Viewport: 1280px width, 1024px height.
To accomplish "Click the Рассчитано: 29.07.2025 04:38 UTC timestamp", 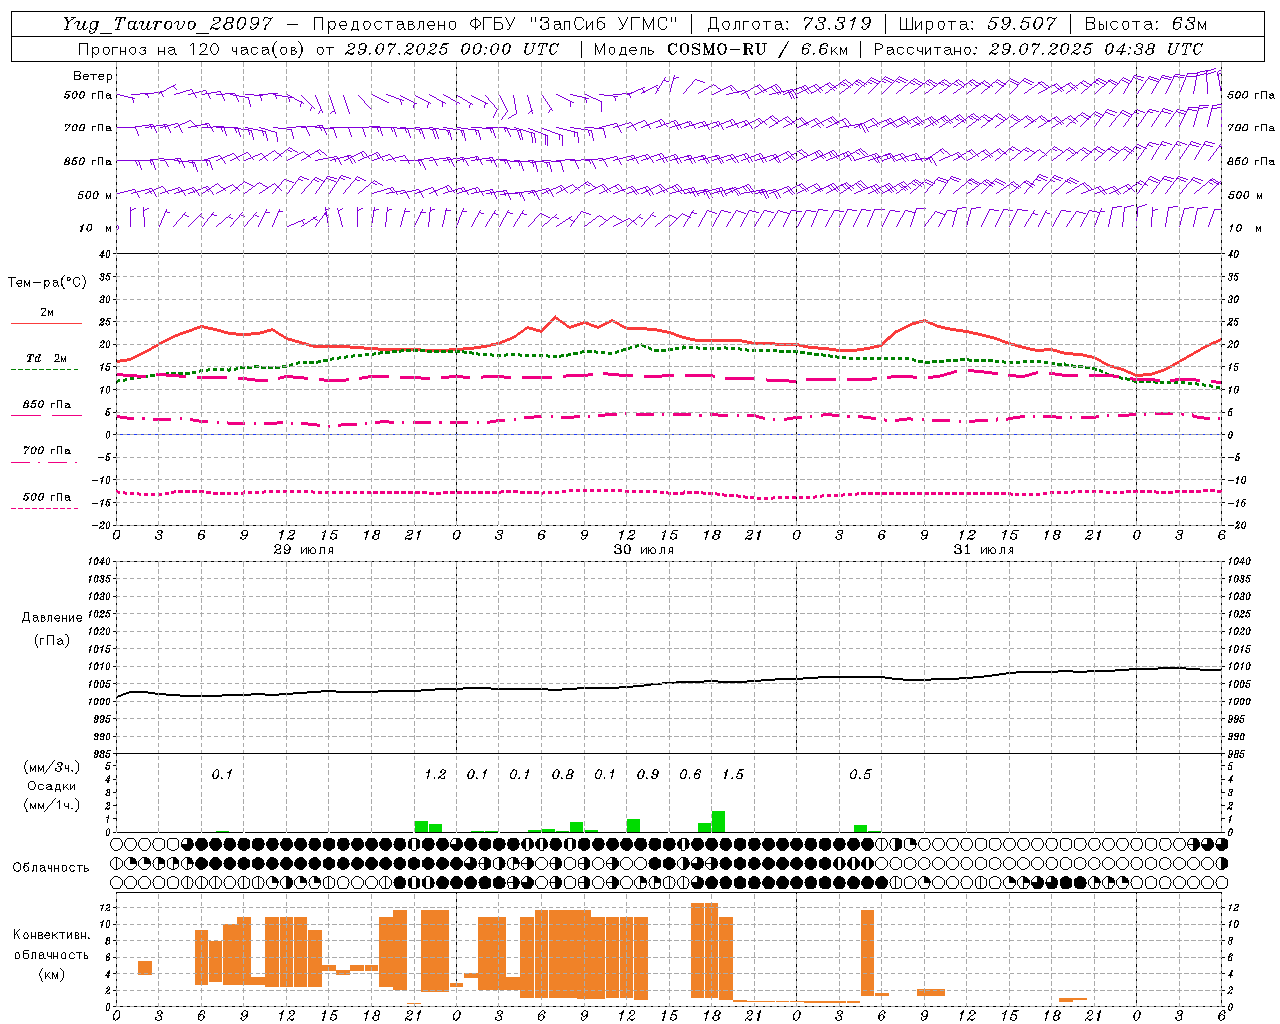I will pos(1038,49).
